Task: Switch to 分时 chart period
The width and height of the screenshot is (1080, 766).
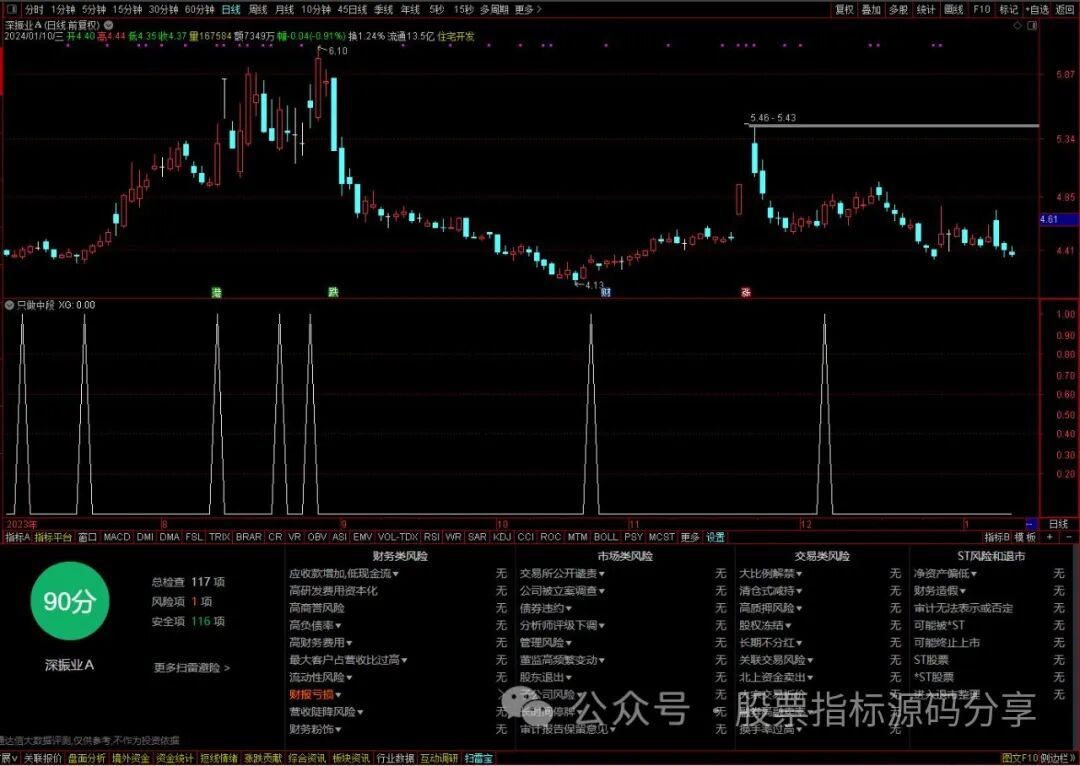Action: pos(34,10)
